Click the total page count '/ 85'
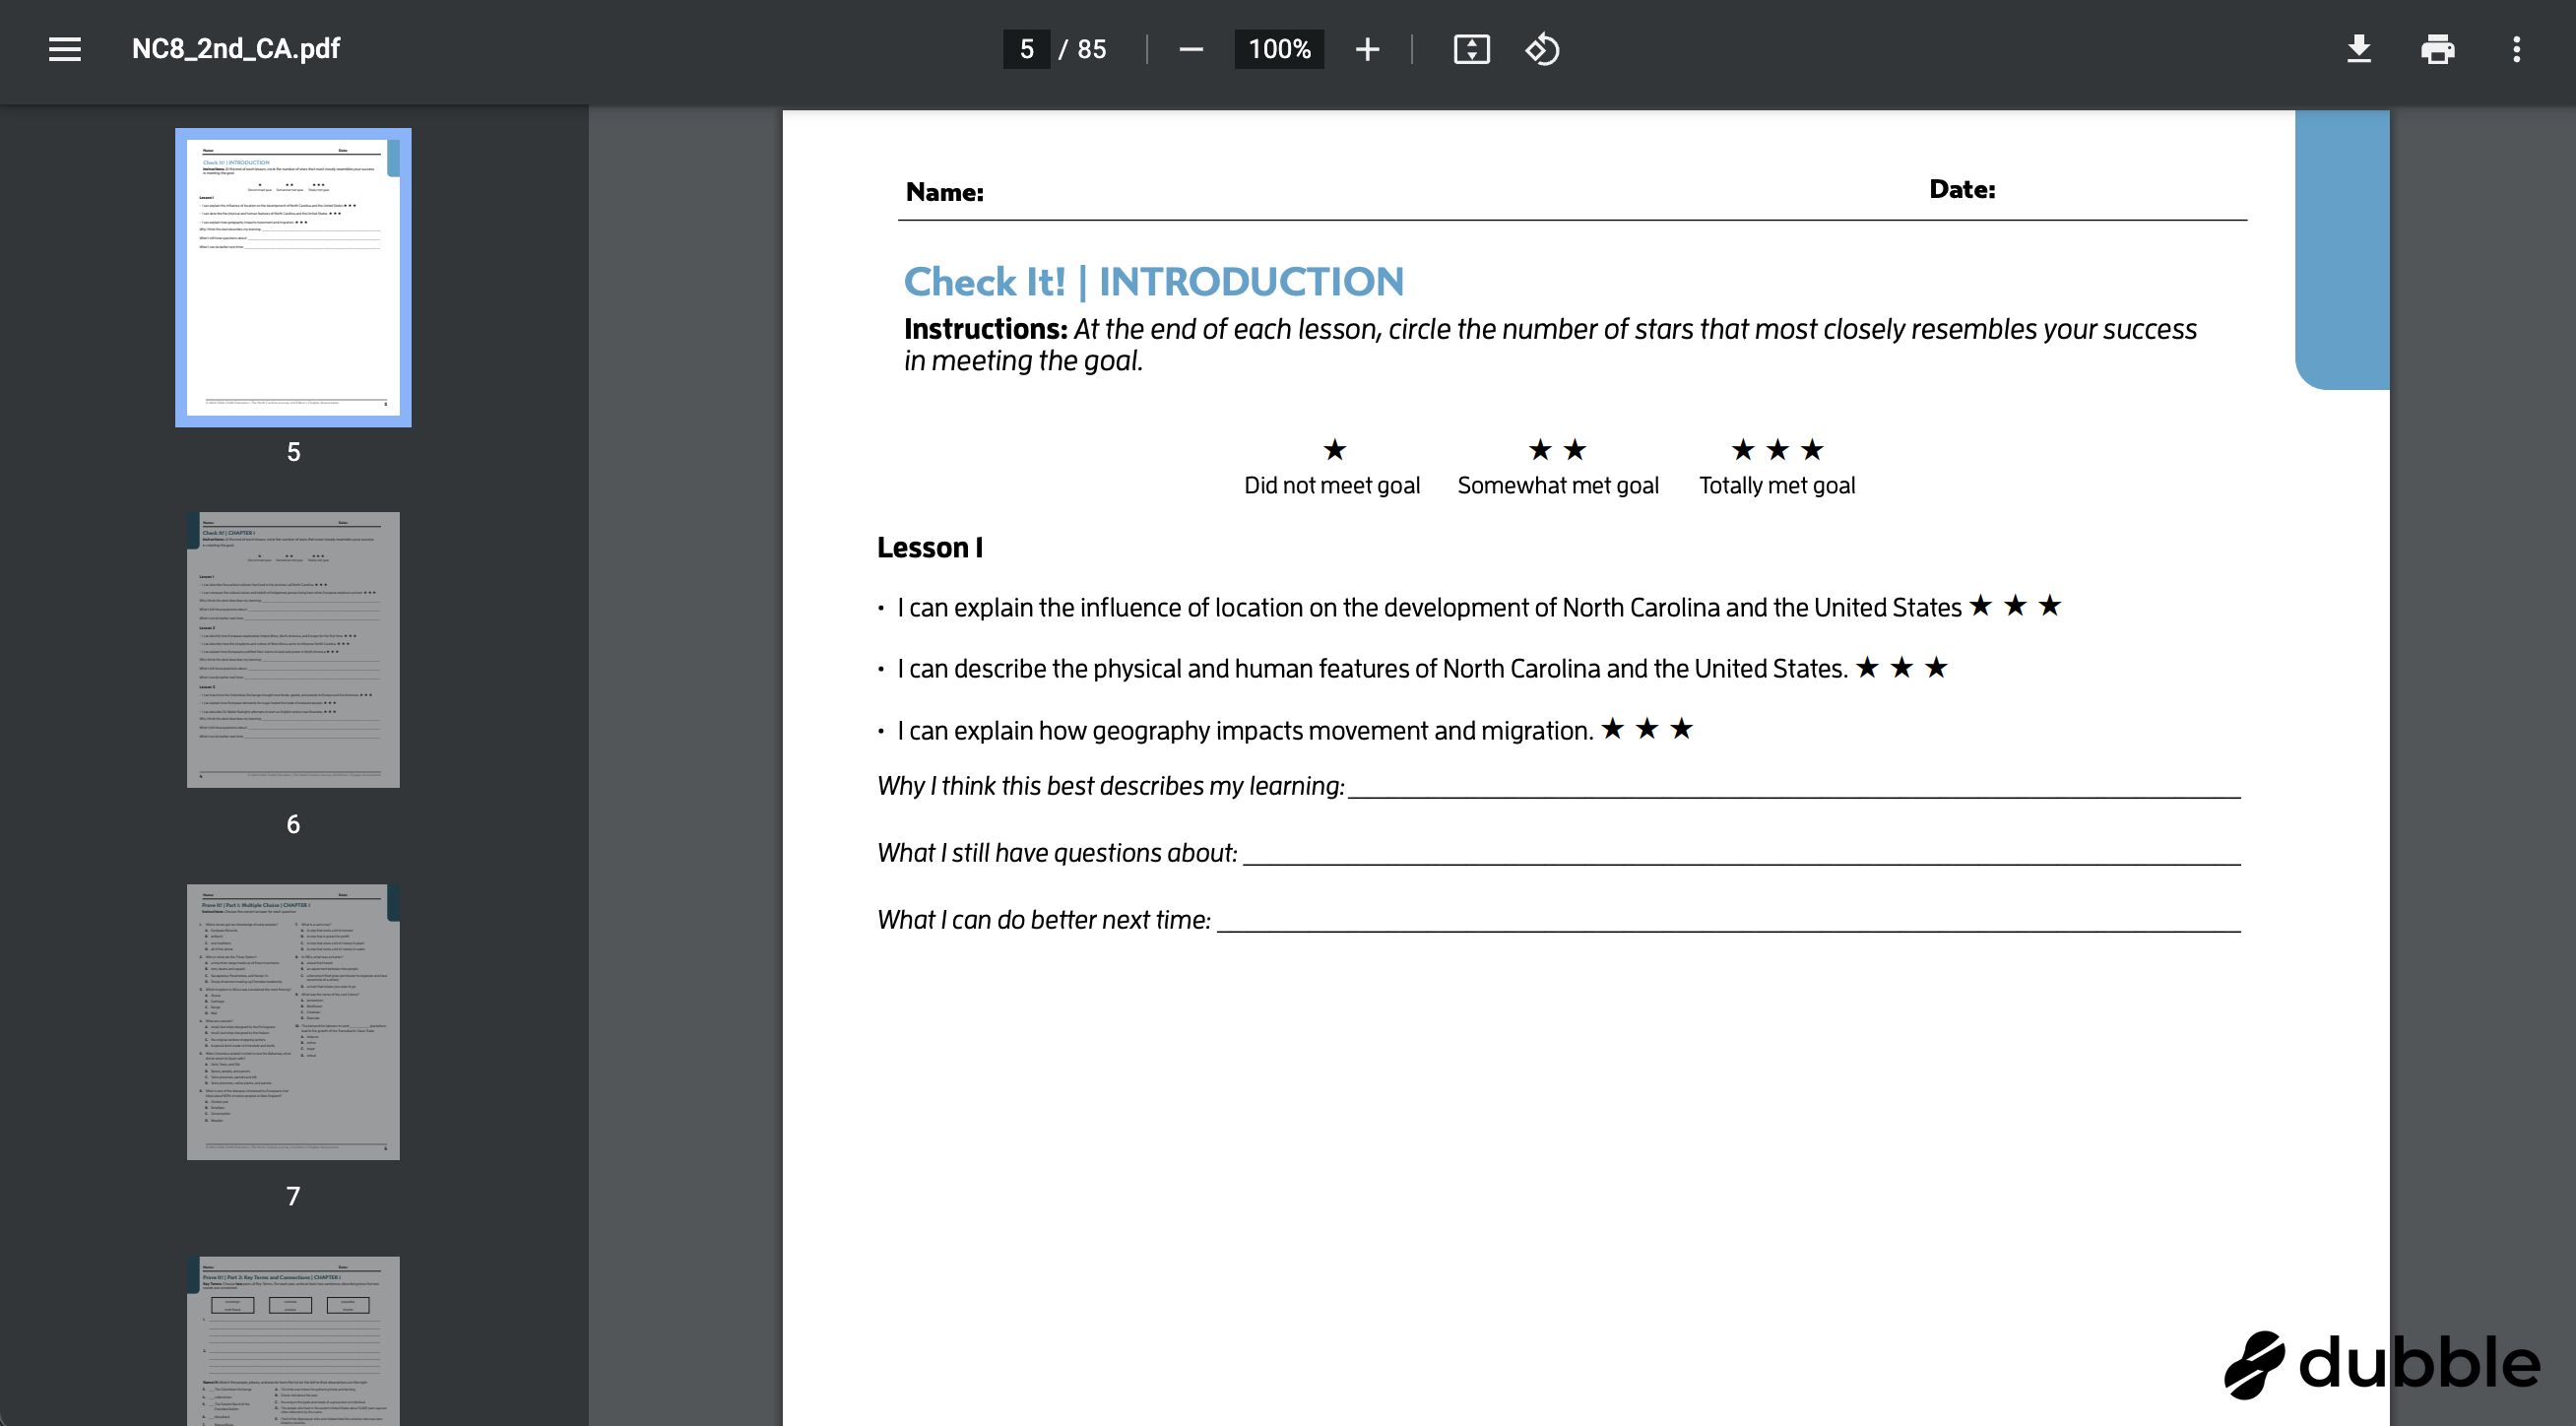Screen dimensions: 2576x1426 (1083, 49)
